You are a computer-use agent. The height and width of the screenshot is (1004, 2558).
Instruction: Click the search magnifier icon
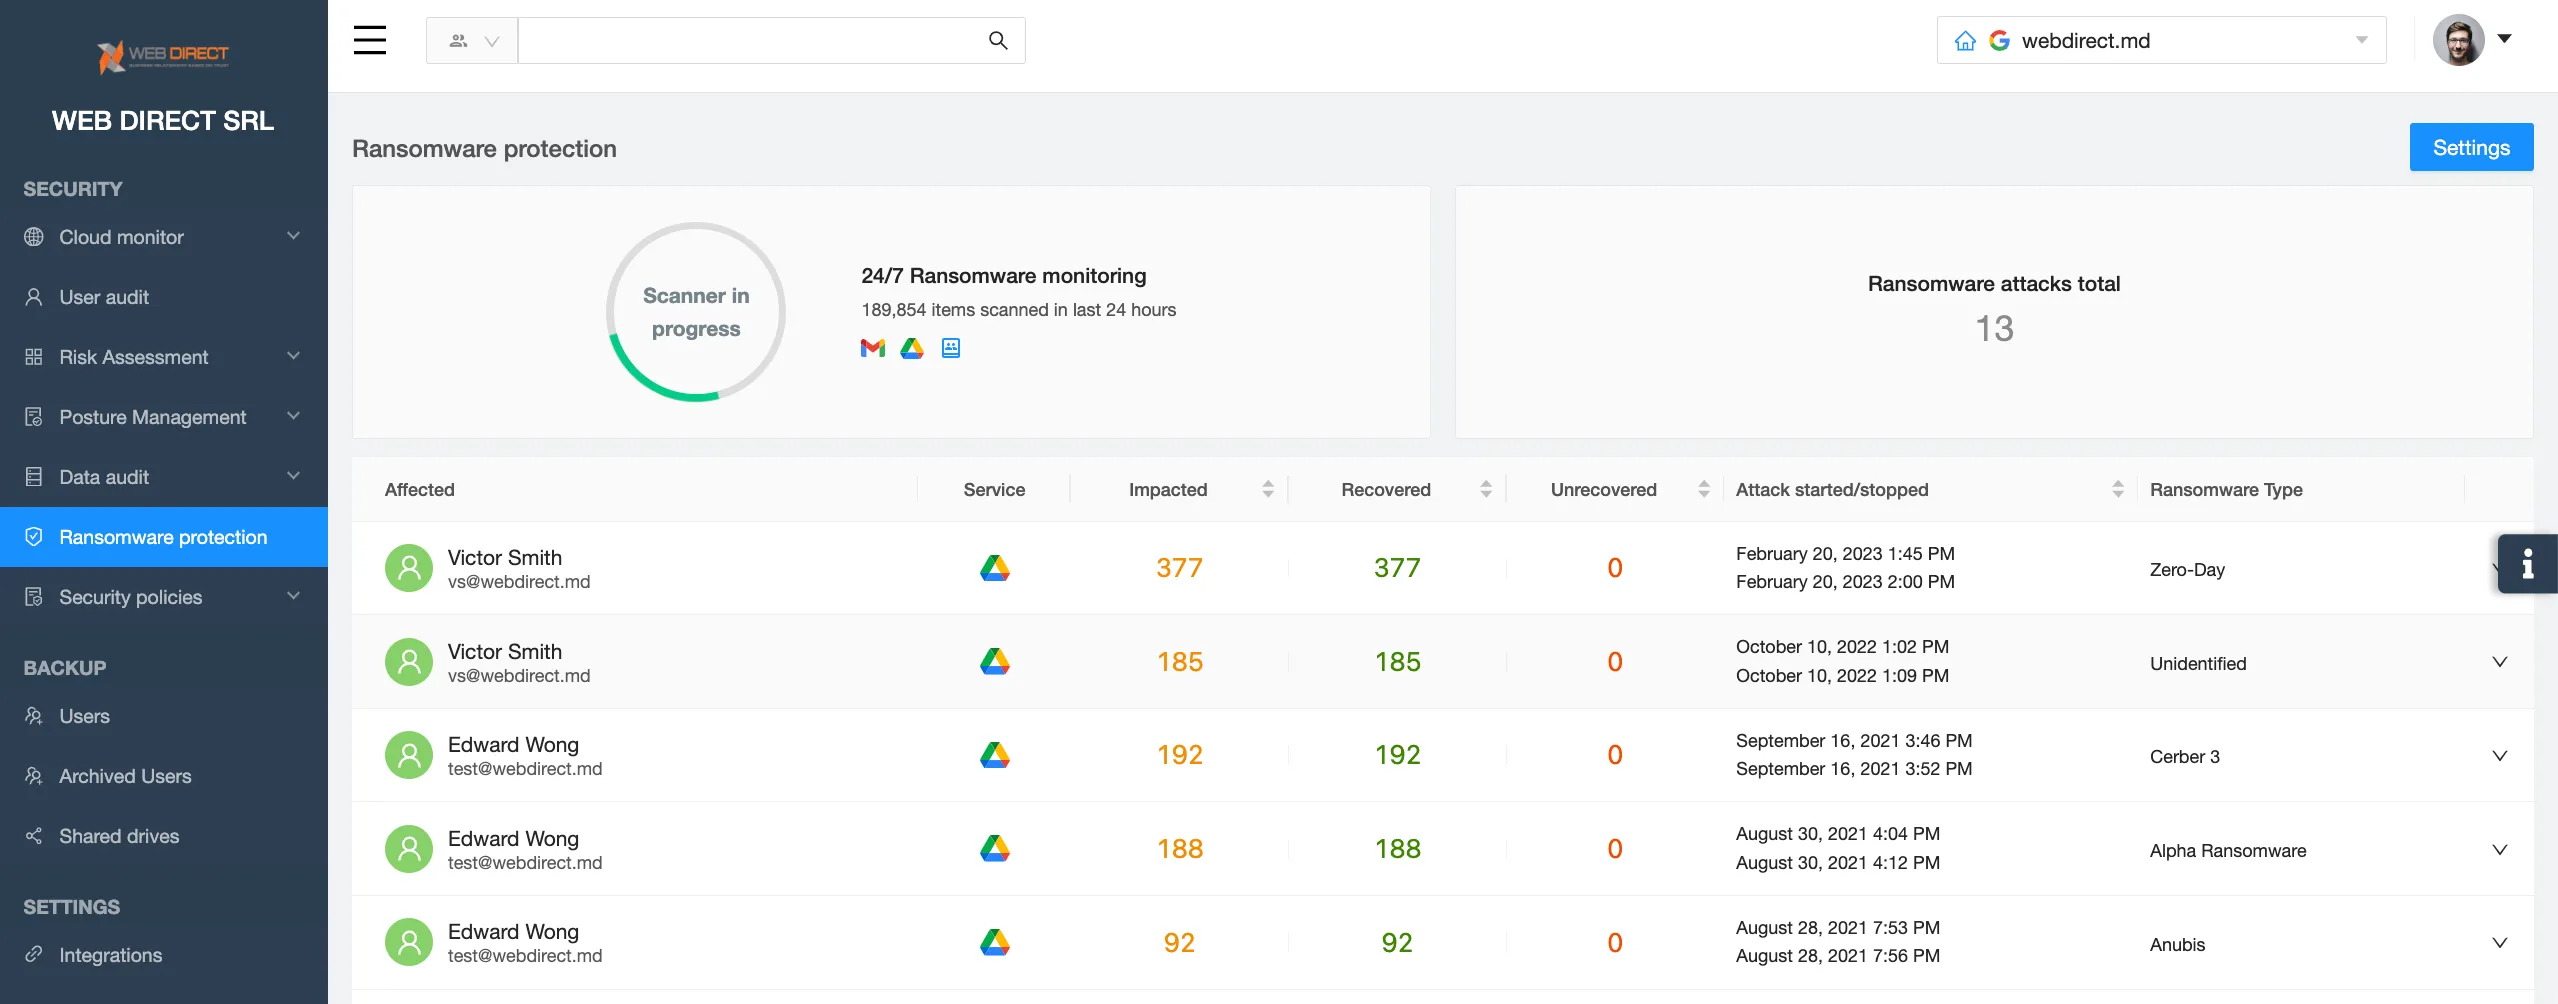pyautogui.click(x=997, y=40)
